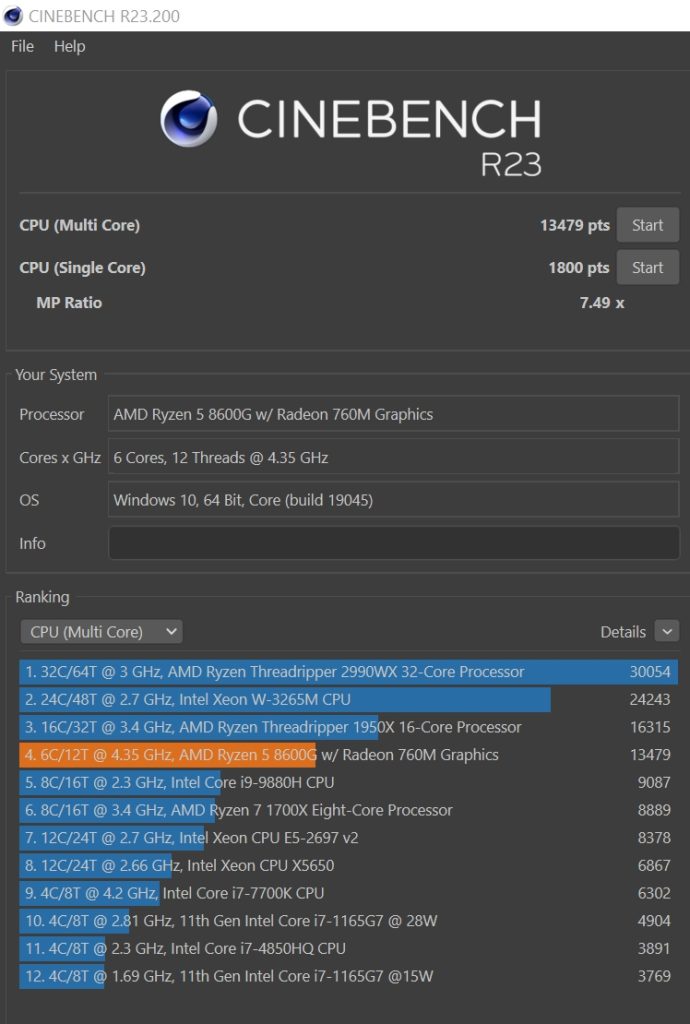Screen dimensions: 690x1024
Task: Click the CPU (Multi Core) label
Action: pyautogui.click(x=80, y=225)
